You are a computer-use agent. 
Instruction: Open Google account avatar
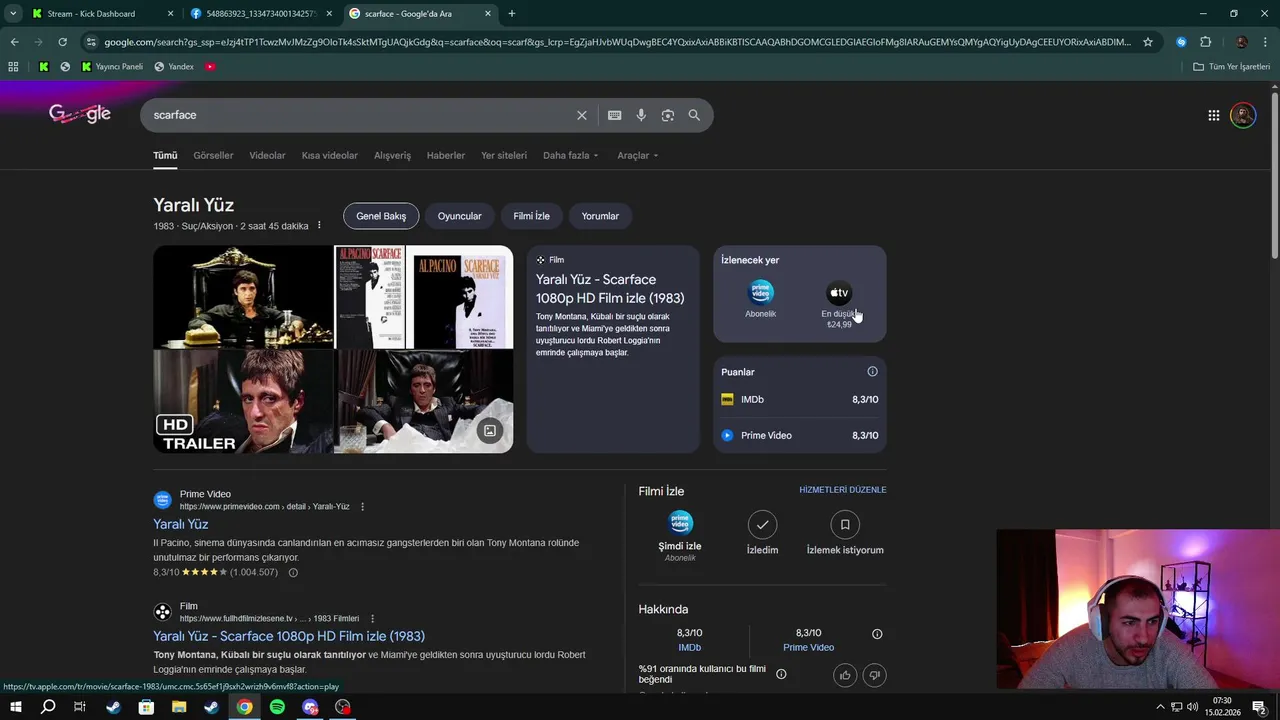(x=1243, y=115)
